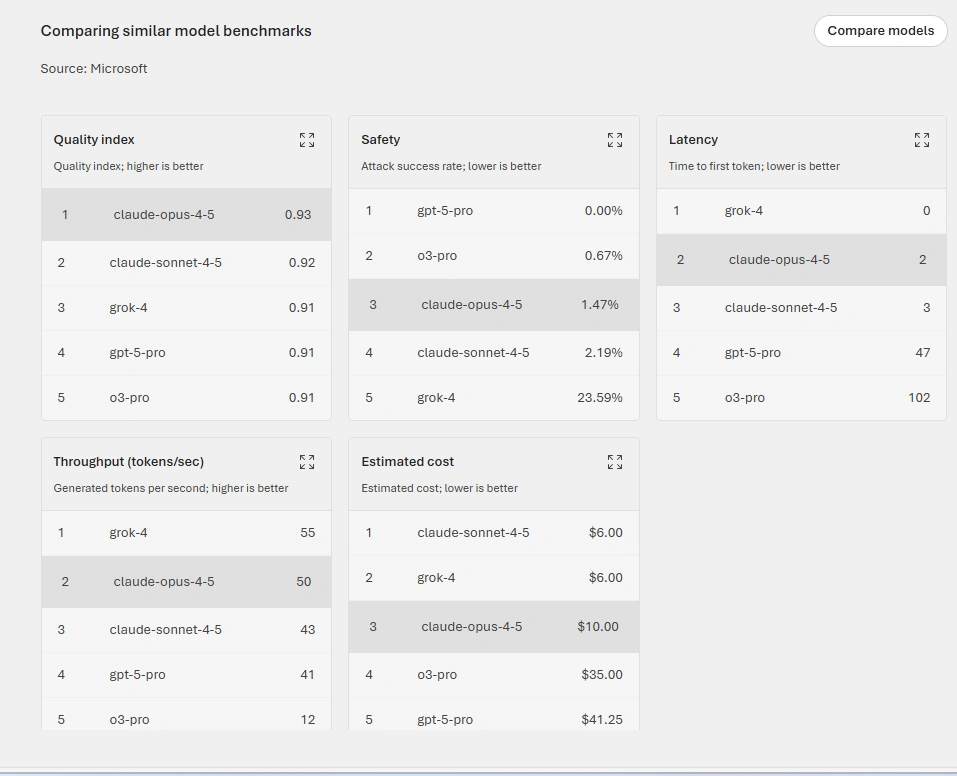Select claude-opus-4-5 row in Latency table
This screenshot has width=957, height=776.
(801, 259)
